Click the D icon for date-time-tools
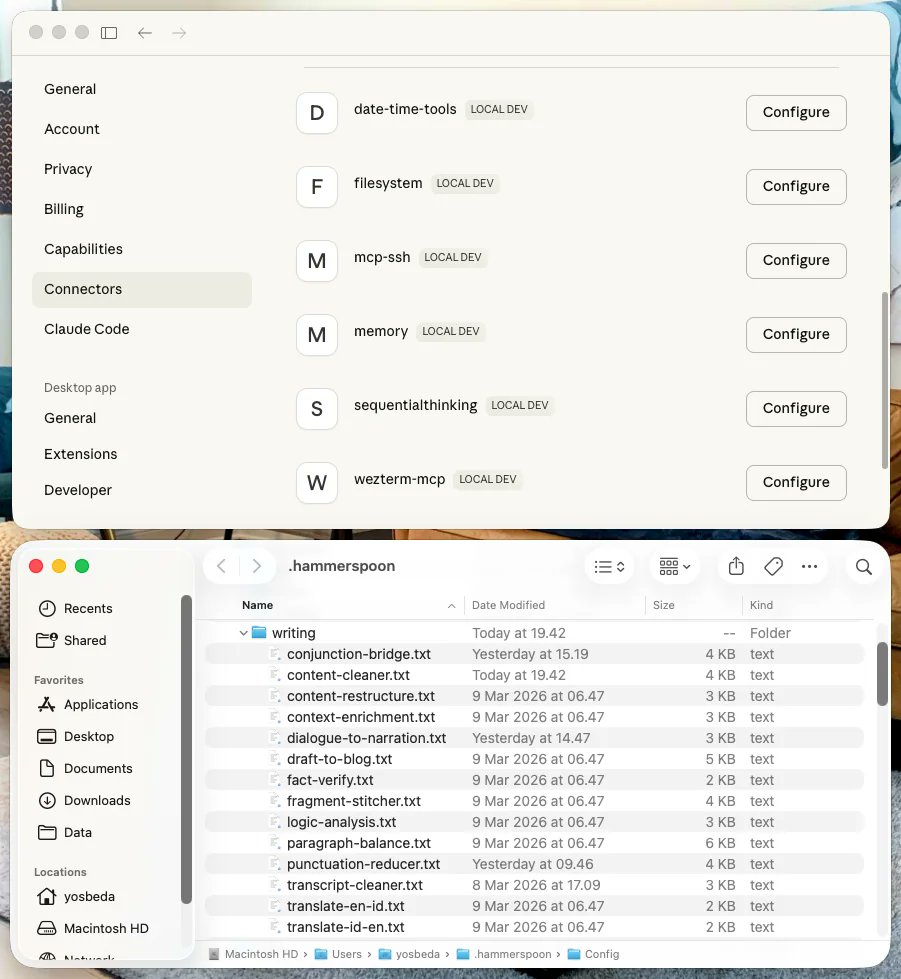The image size is (901, 979). click(317, 112)
